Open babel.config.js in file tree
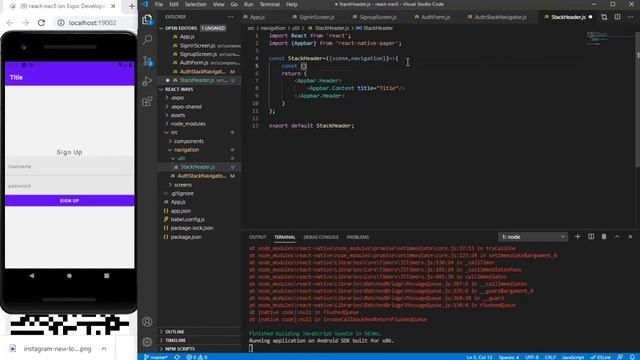The image size is (640, 360). 188,220
